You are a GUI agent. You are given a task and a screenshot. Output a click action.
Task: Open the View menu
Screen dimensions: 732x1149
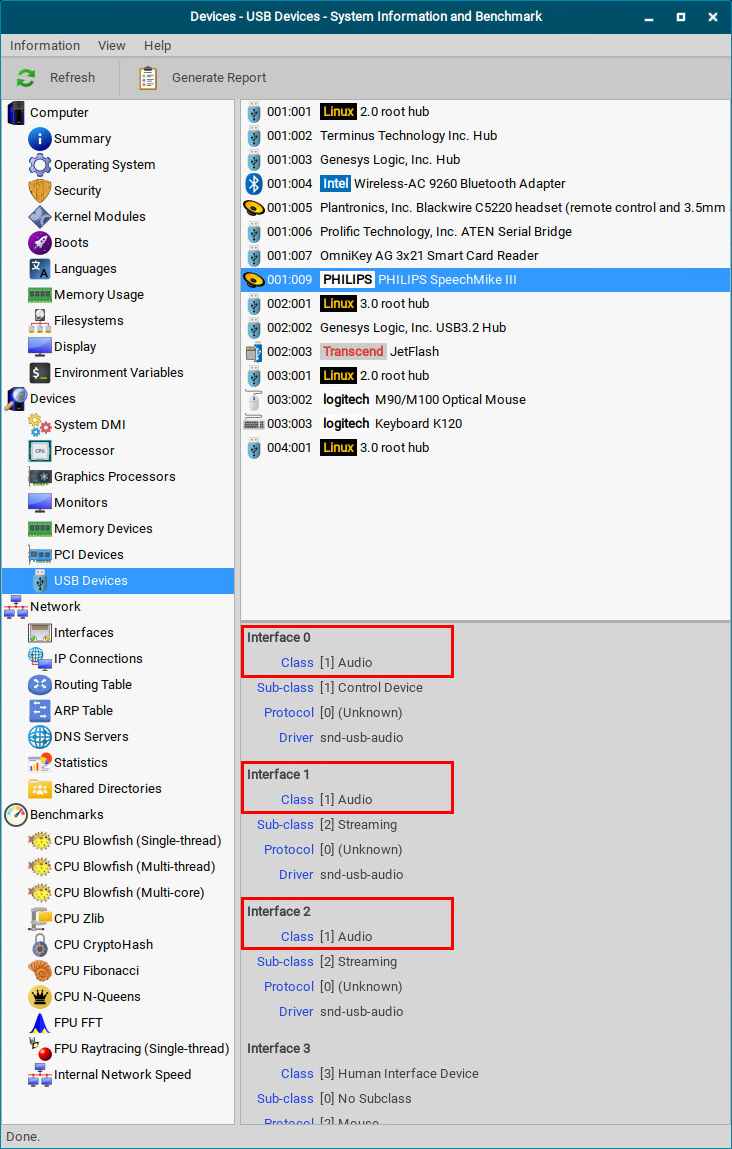tap(111, 45)
